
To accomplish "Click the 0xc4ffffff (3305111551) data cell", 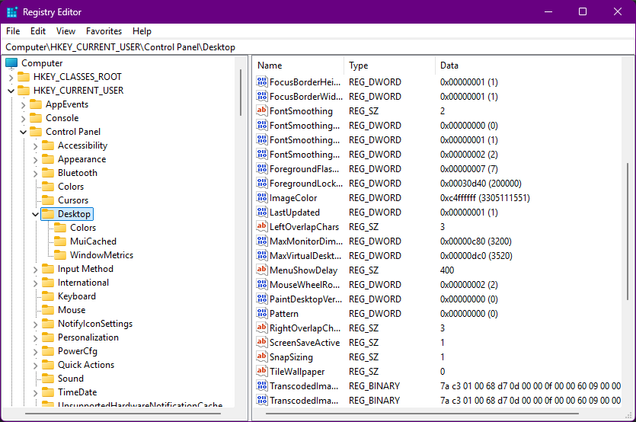I will coord(485,198).
